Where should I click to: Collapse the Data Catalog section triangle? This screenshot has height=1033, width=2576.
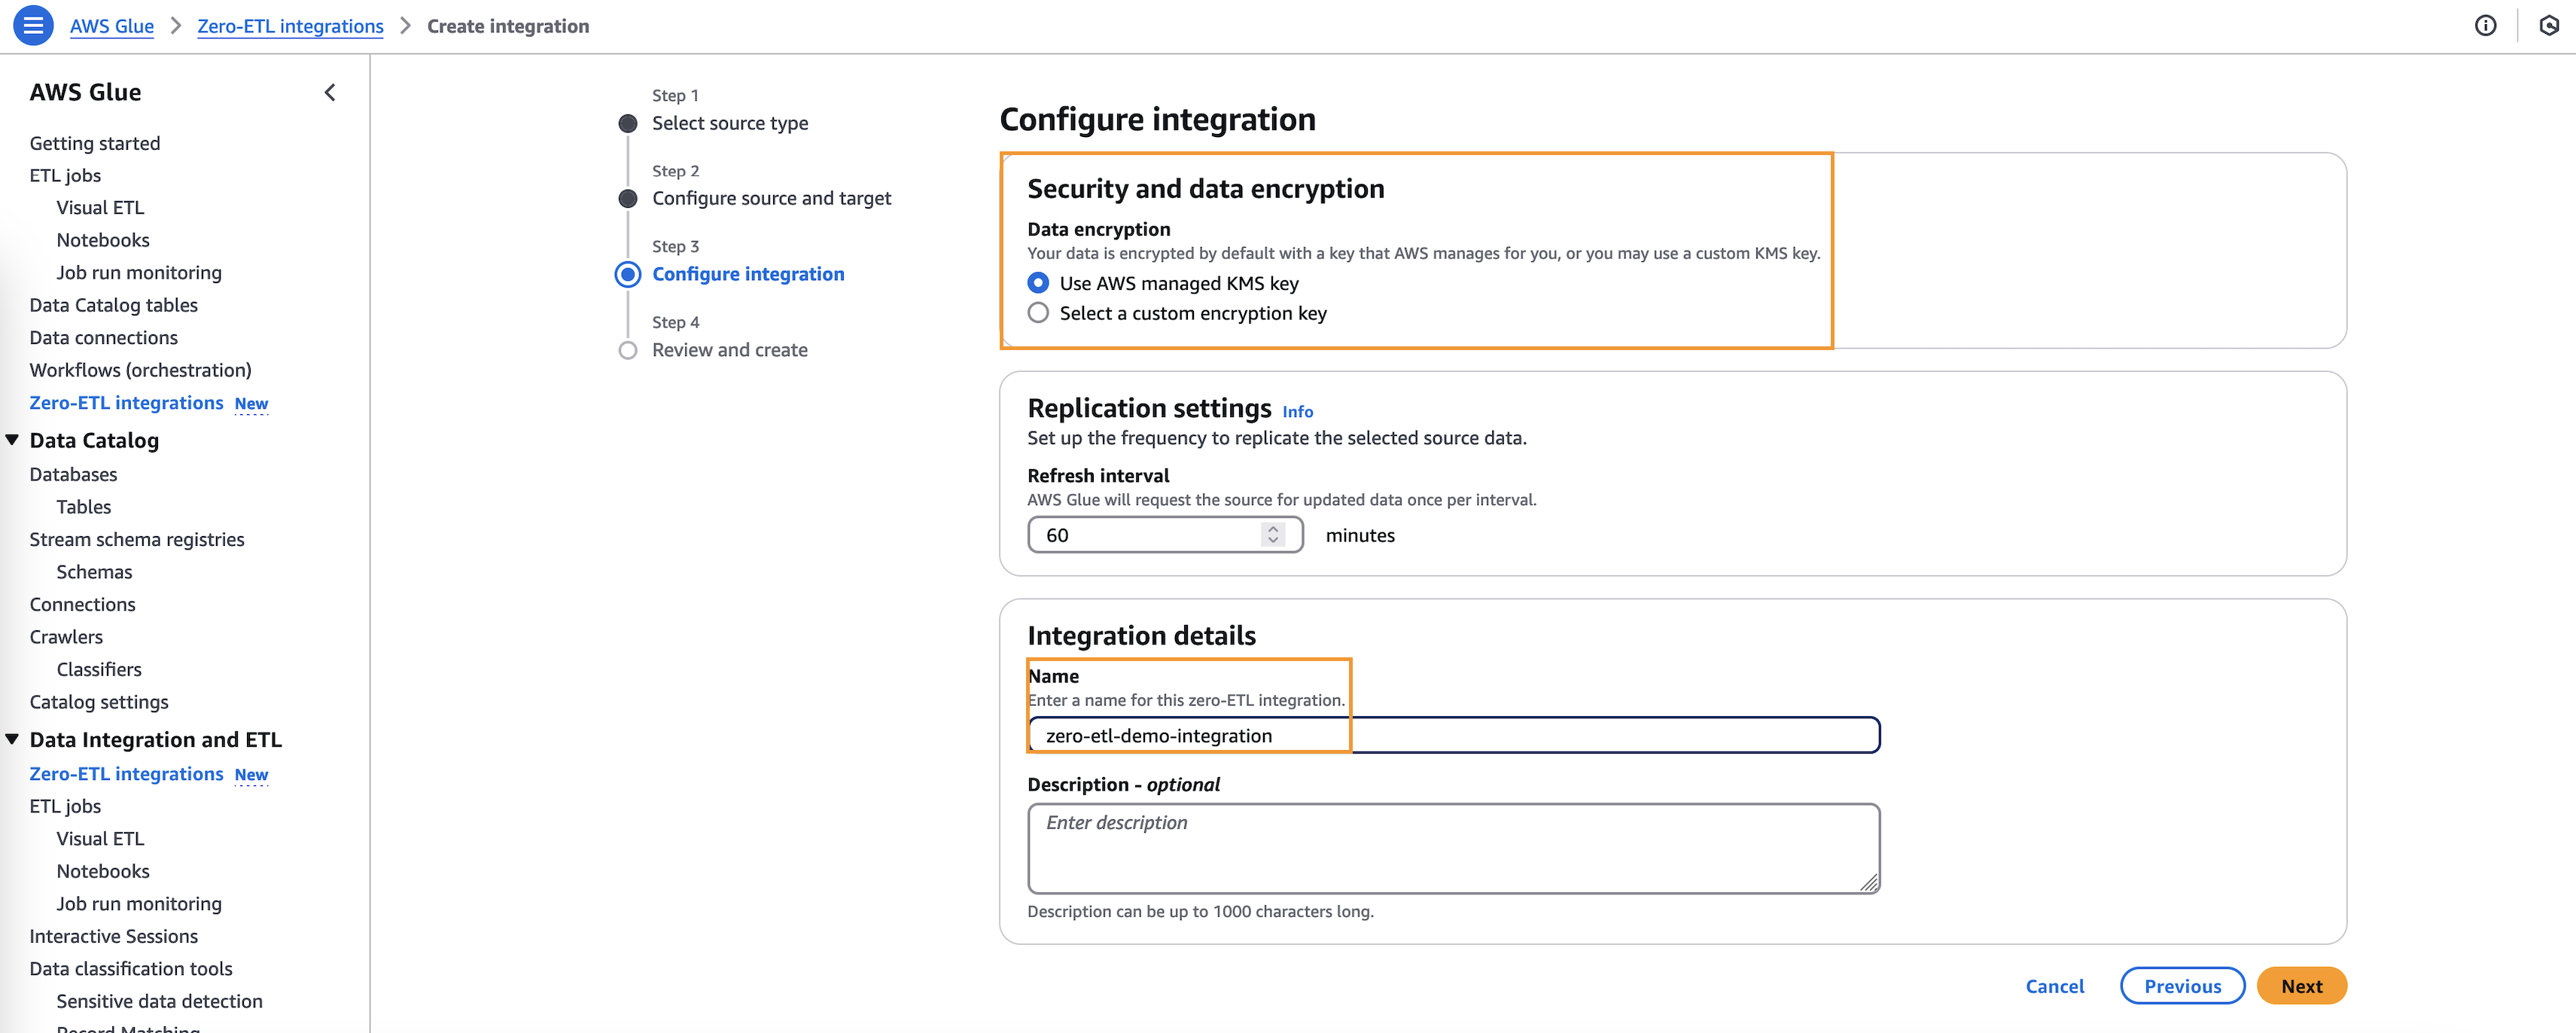pyautogui.click(x=13, y=440)
